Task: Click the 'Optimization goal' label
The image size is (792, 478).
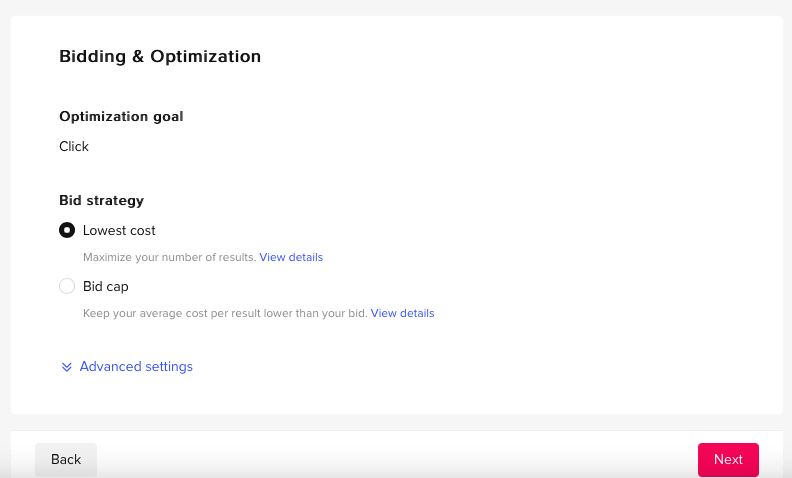Action: [x=121, y=116]
